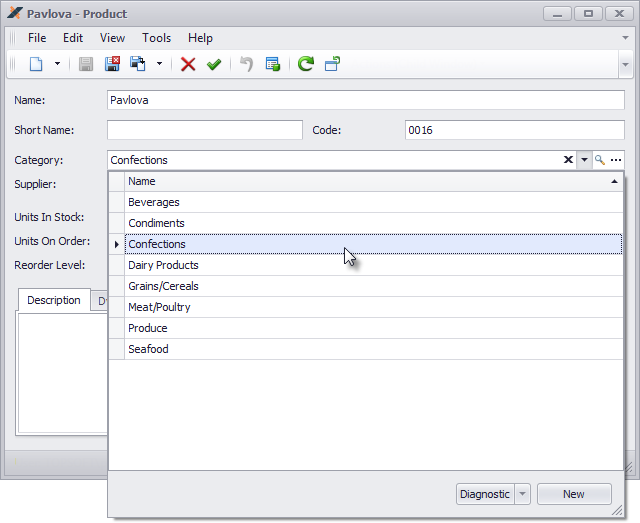Screen dimensions: 640x523
Task: Open the View menu
Action: (x=112, y=38)
